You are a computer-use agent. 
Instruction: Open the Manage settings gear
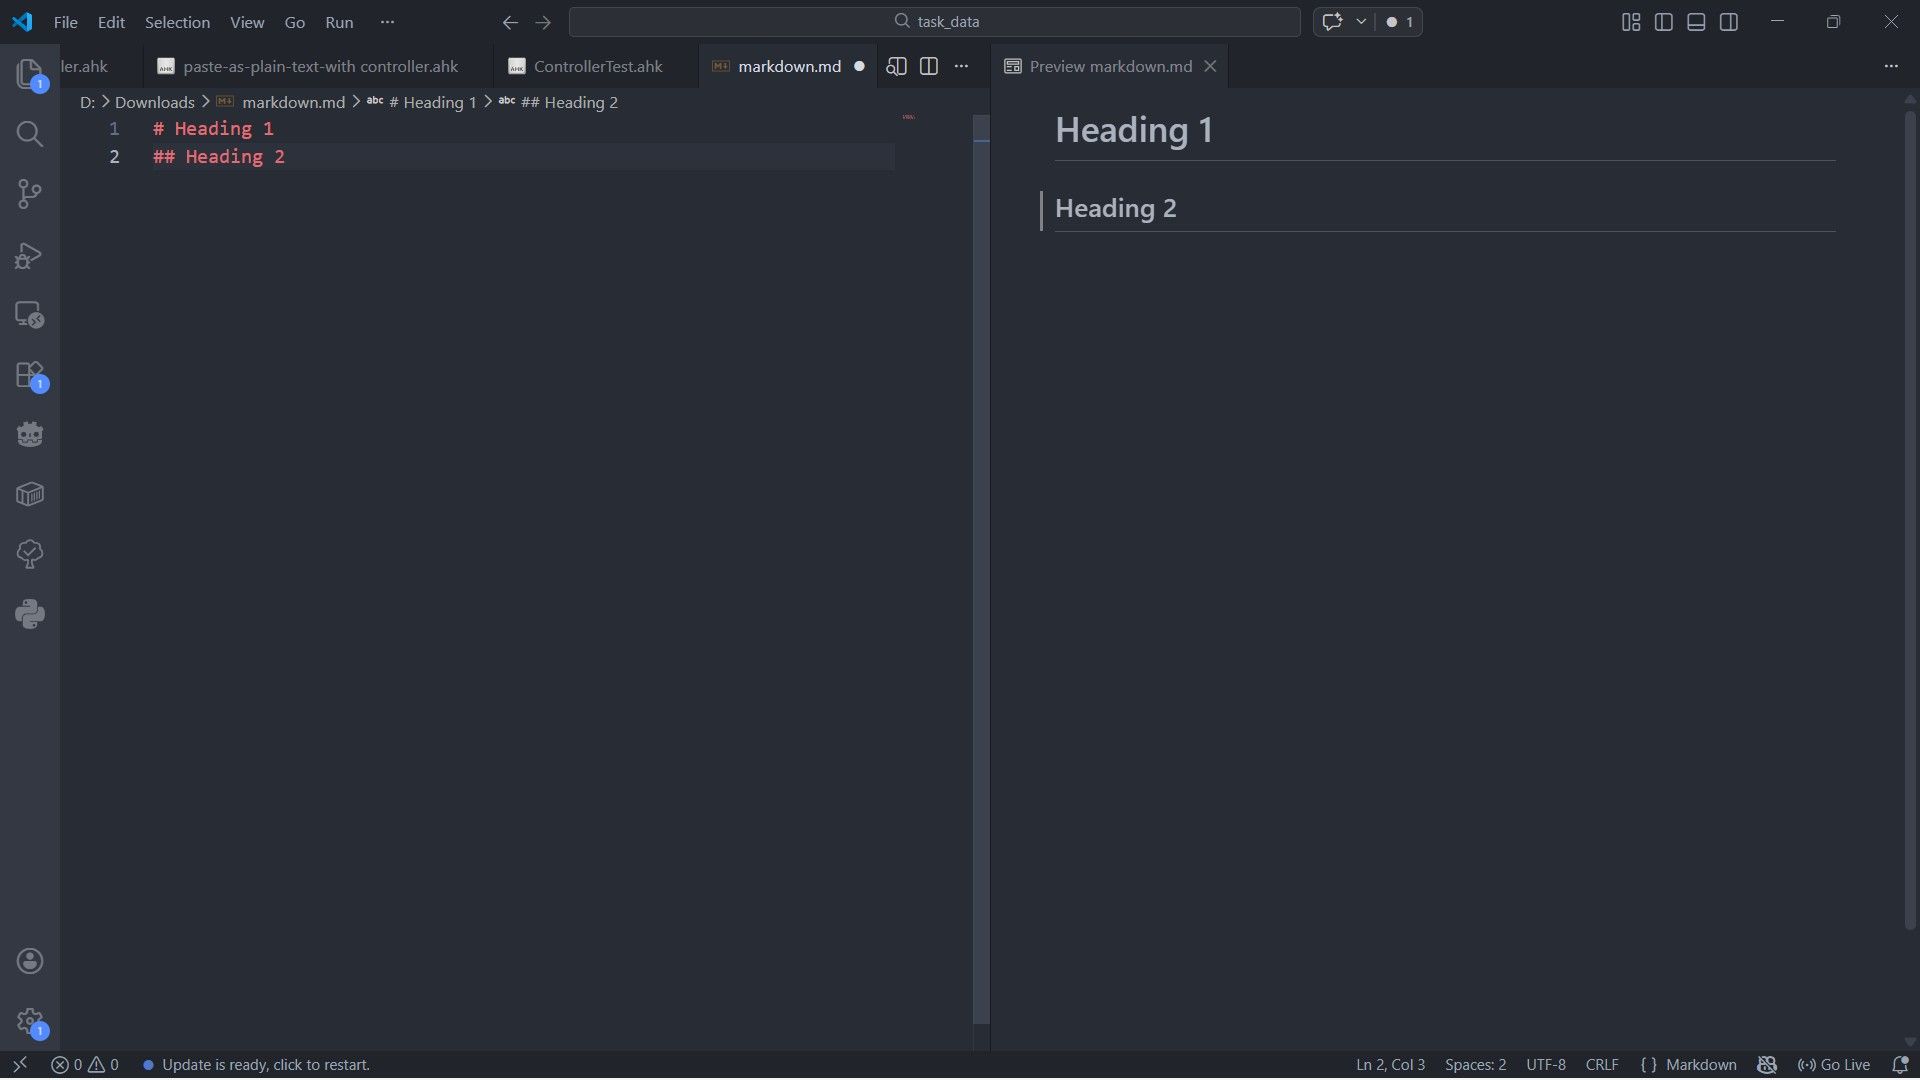tap(29, 1021)
